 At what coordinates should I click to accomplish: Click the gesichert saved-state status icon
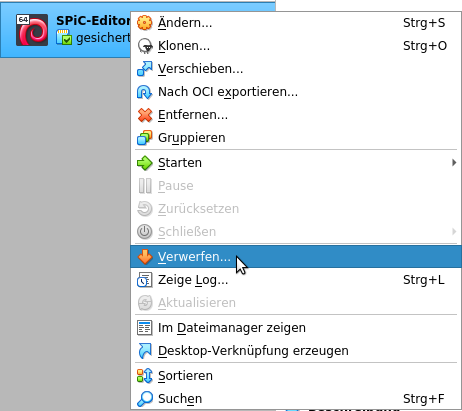tap(64, 37)
